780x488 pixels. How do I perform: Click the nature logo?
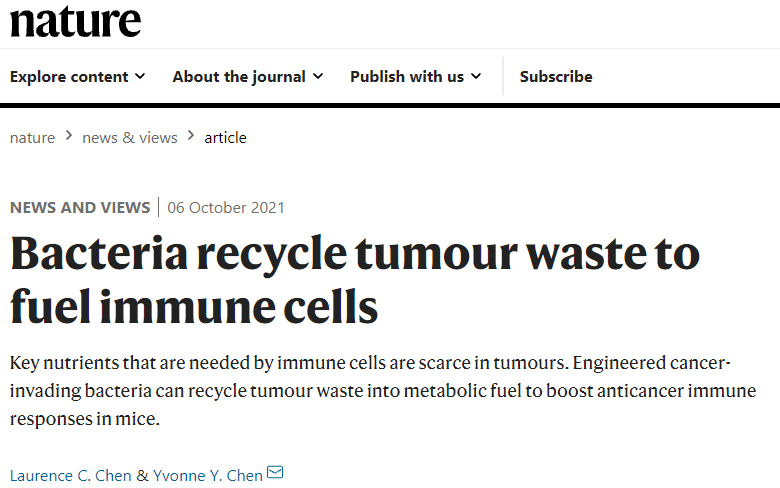pos(75,21)
